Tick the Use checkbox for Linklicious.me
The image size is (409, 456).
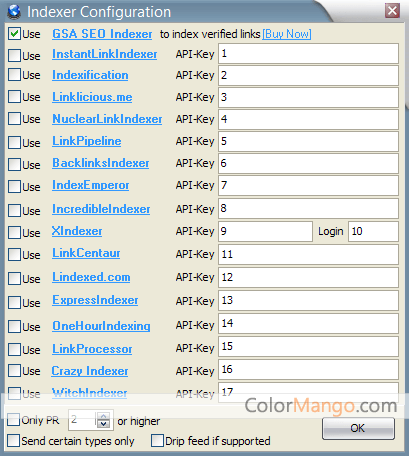14,97
